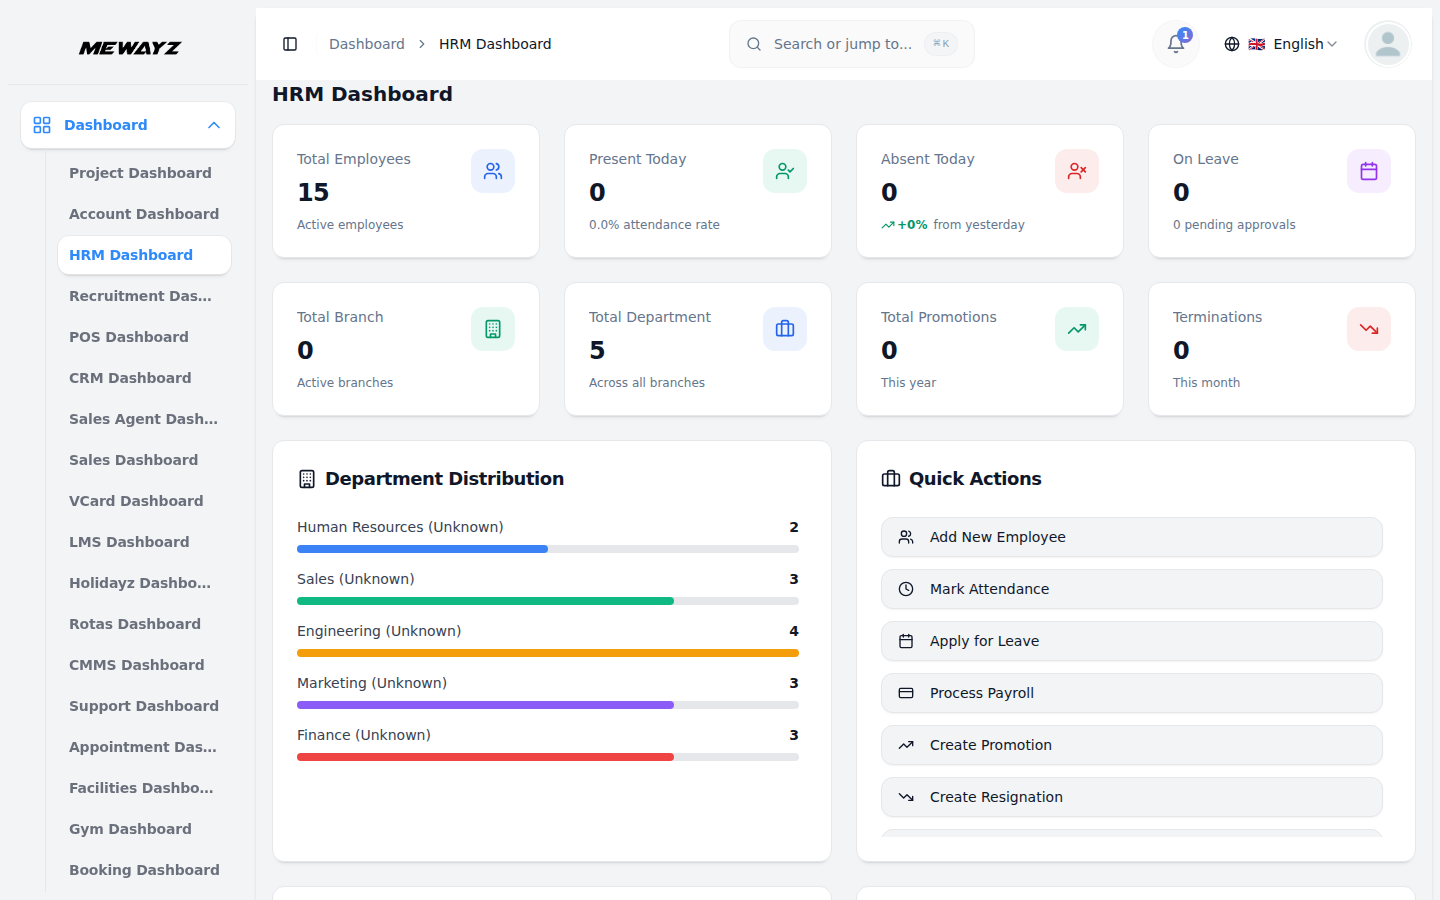Open the CRM Dashboard
1440x900 pixels.
pyautogui.click(x=130, y=378)
